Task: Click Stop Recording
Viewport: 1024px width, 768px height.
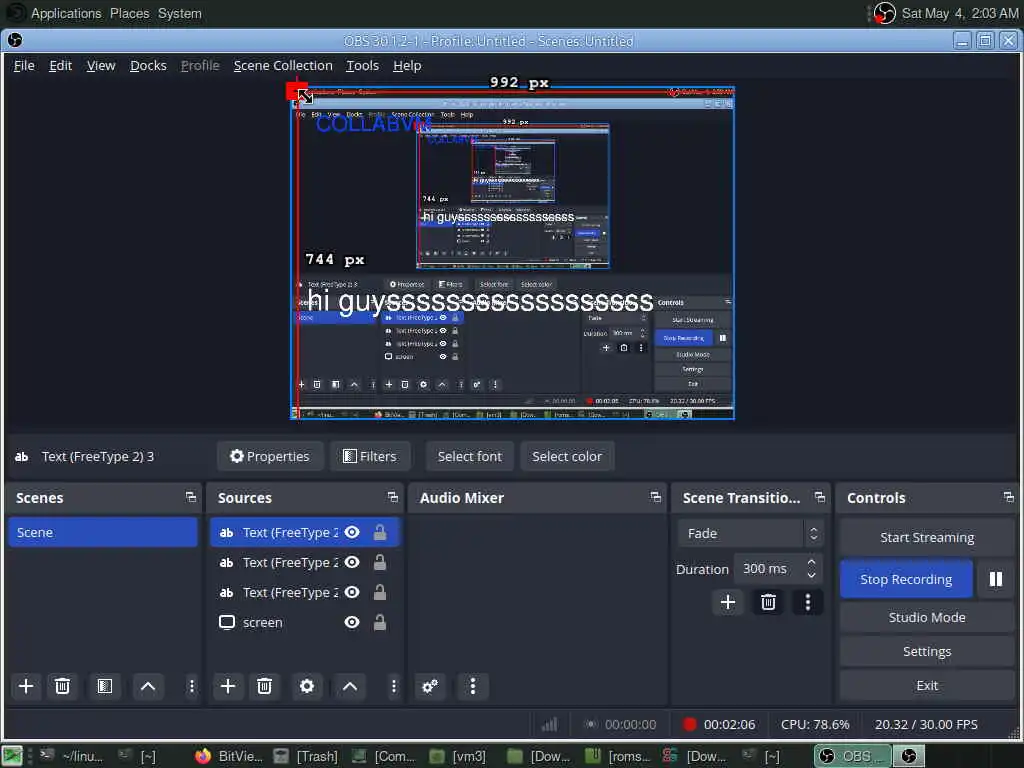Action: click(x=906, y=579)
